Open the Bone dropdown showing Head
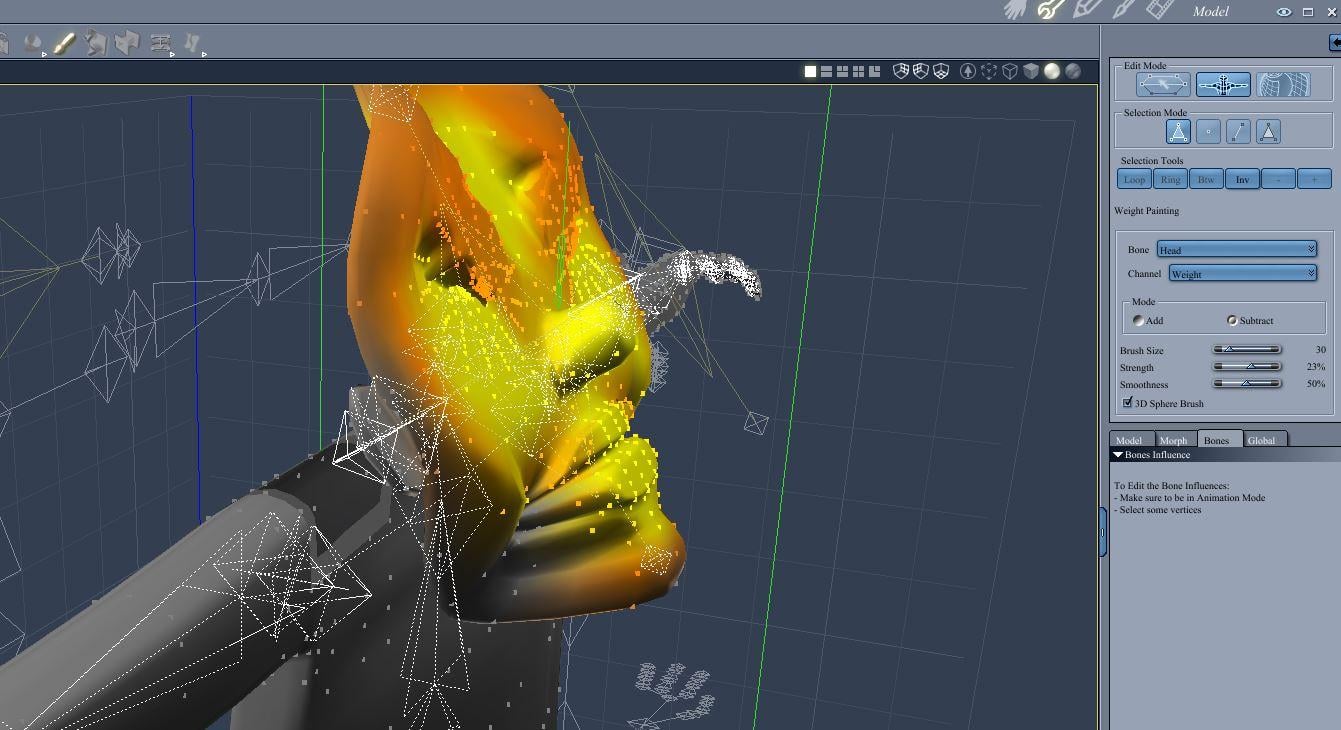1341x730 pixels. pos(1237,249)
